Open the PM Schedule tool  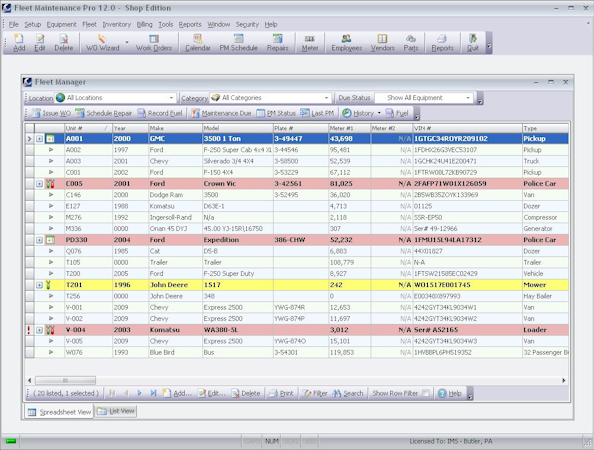pyautogui.click(x=238, y=42)
